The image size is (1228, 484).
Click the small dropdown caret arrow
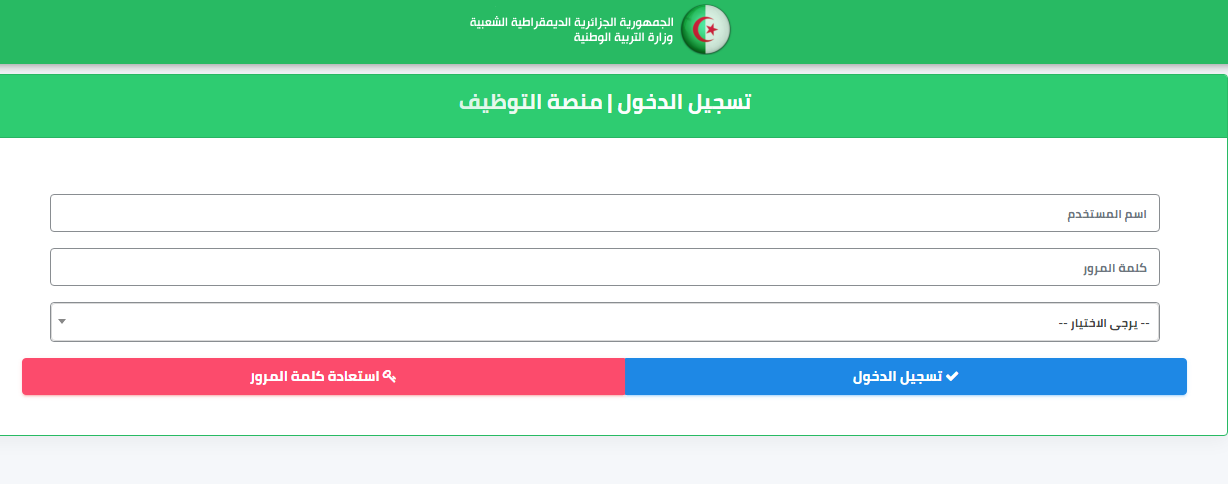[x=62, y=322]
